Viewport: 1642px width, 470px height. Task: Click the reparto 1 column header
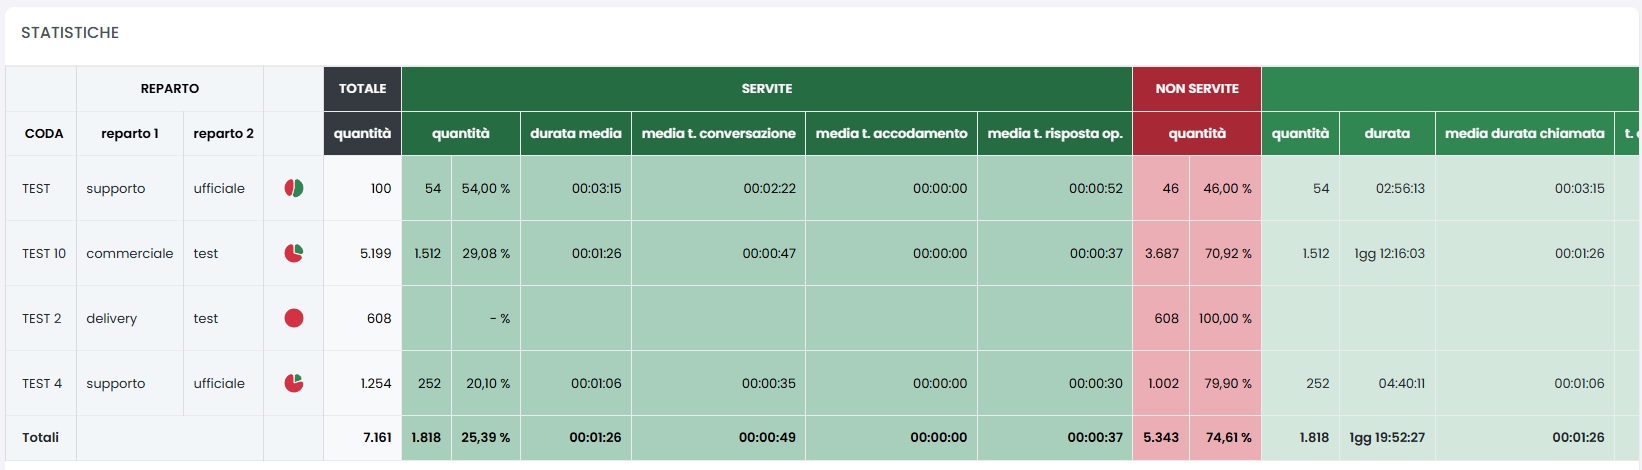(x=129, y=133)
